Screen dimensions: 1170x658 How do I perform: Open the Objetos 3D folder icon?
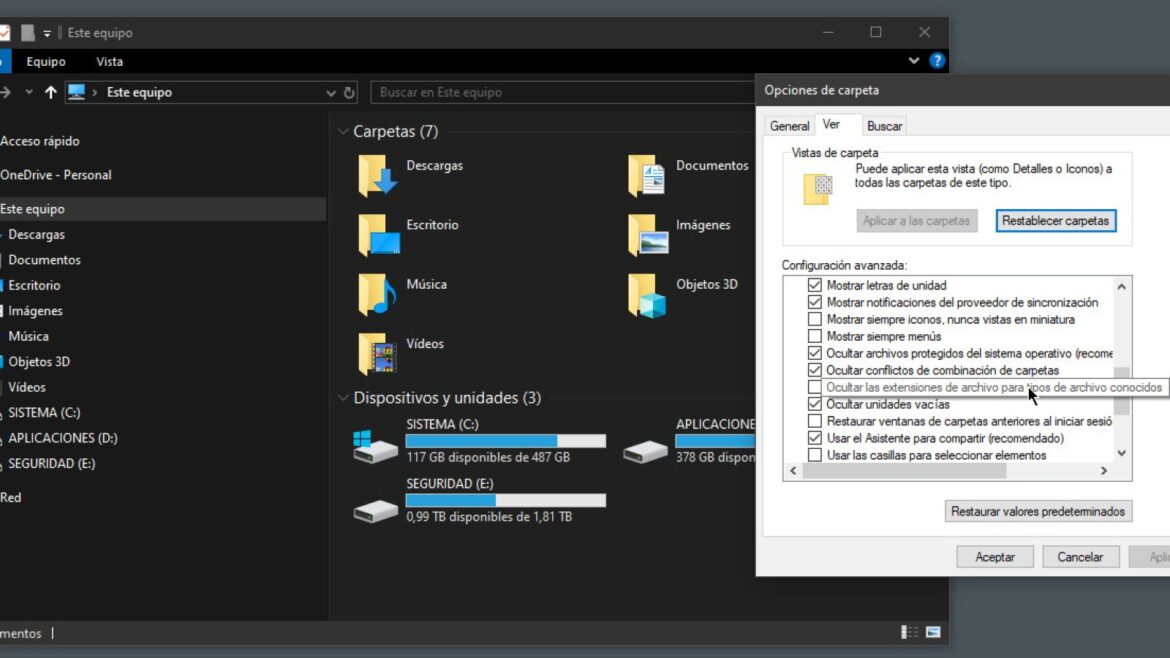tap(647, 295)
